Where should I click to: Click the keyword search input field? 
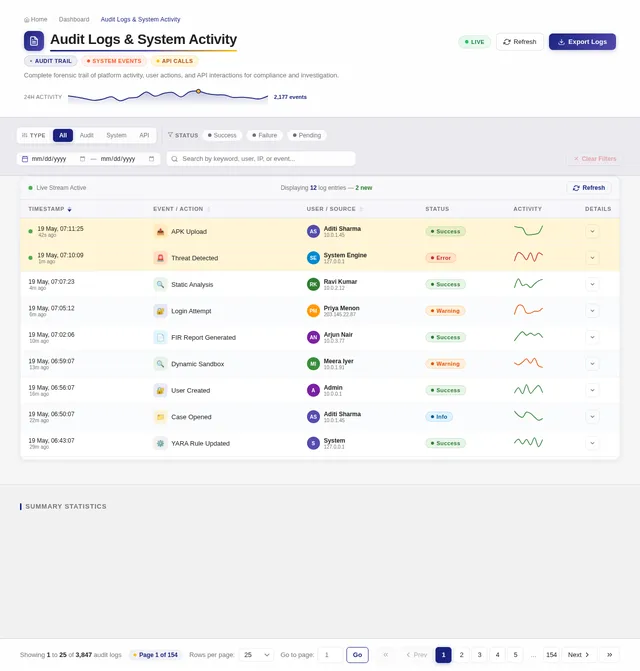point(261,159)
